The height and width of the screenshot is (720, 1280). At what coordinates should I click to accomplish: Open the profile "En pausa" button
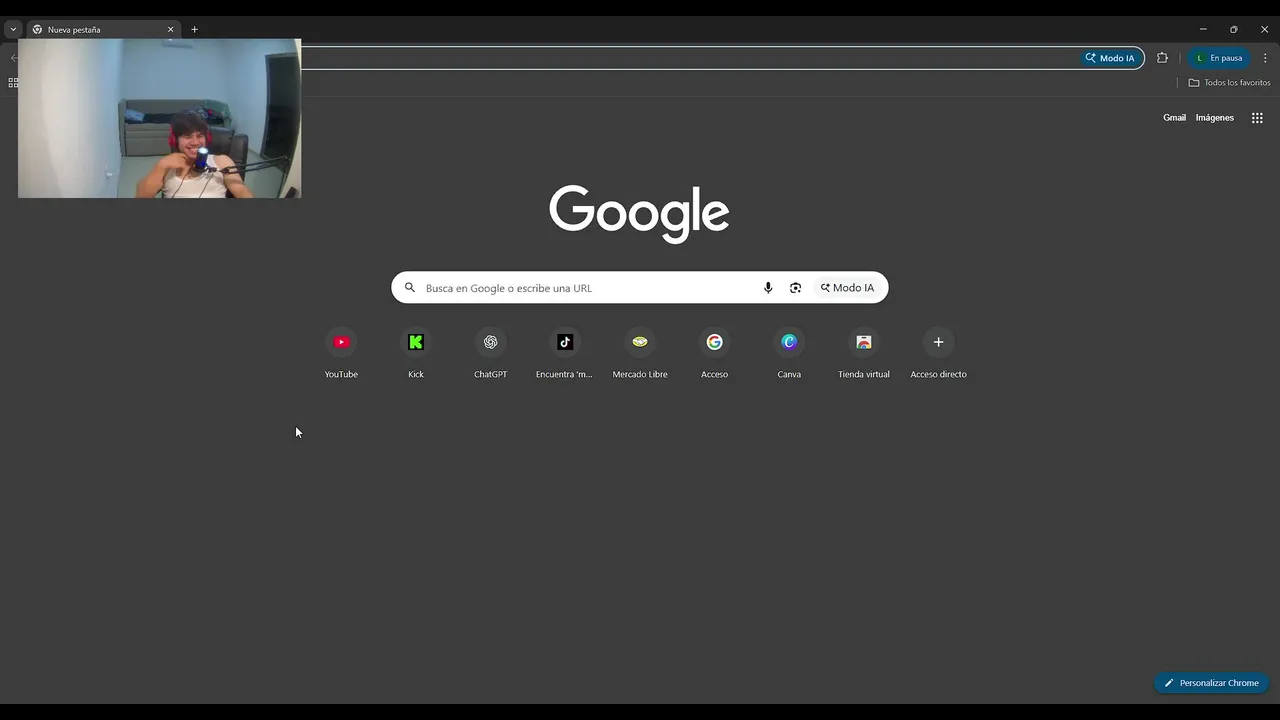point(1219,58)
